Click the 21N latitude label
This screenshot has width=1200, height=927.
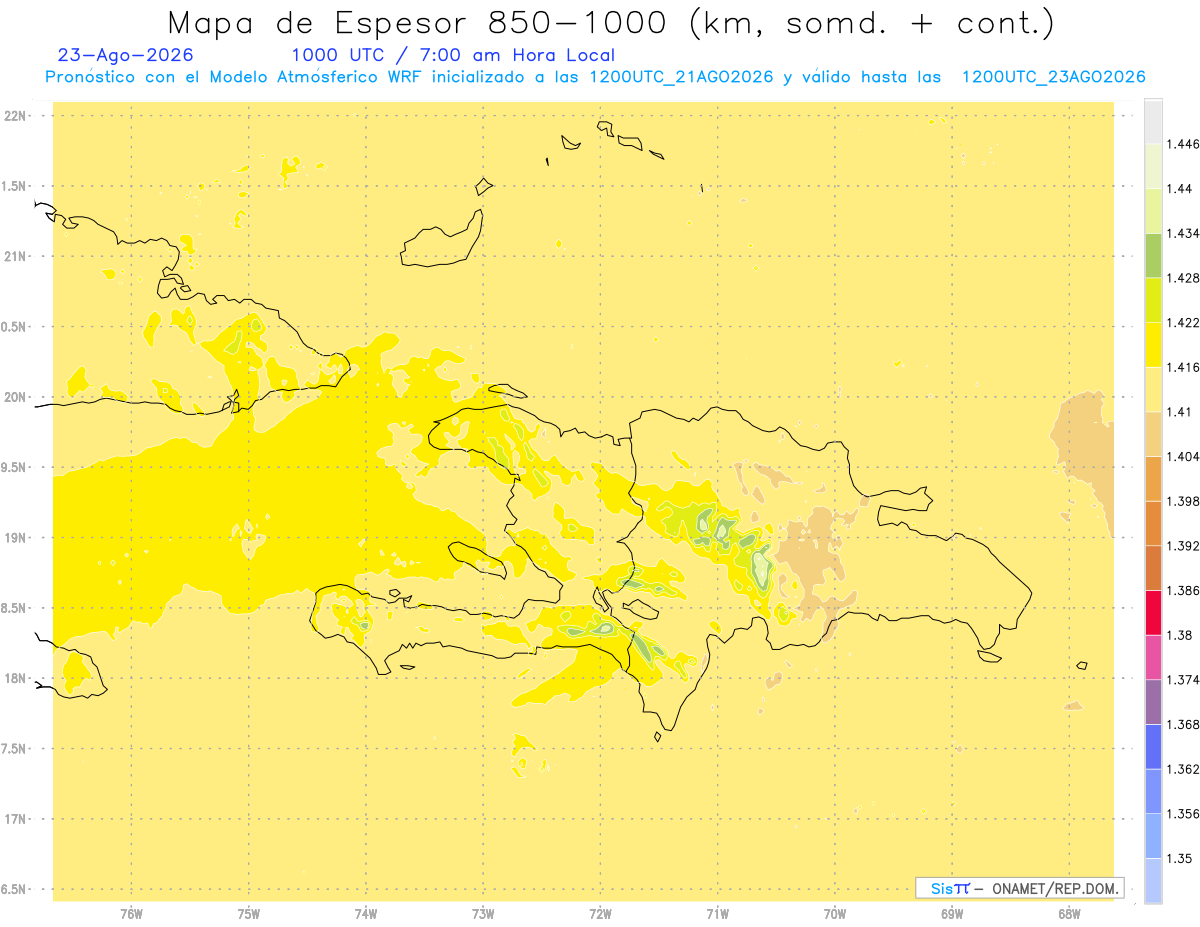tap(16, 256)
